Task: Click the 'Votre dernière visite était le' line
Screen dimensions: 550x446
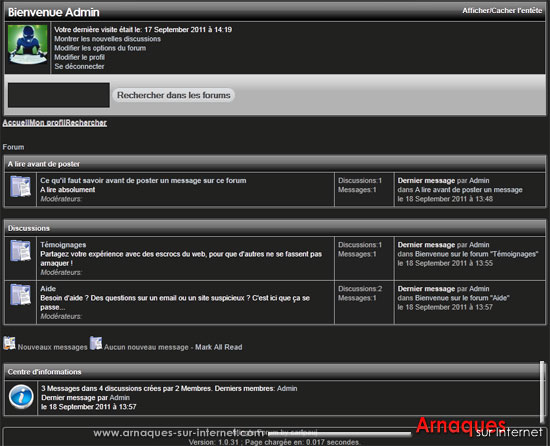Action: coord(143,29)
